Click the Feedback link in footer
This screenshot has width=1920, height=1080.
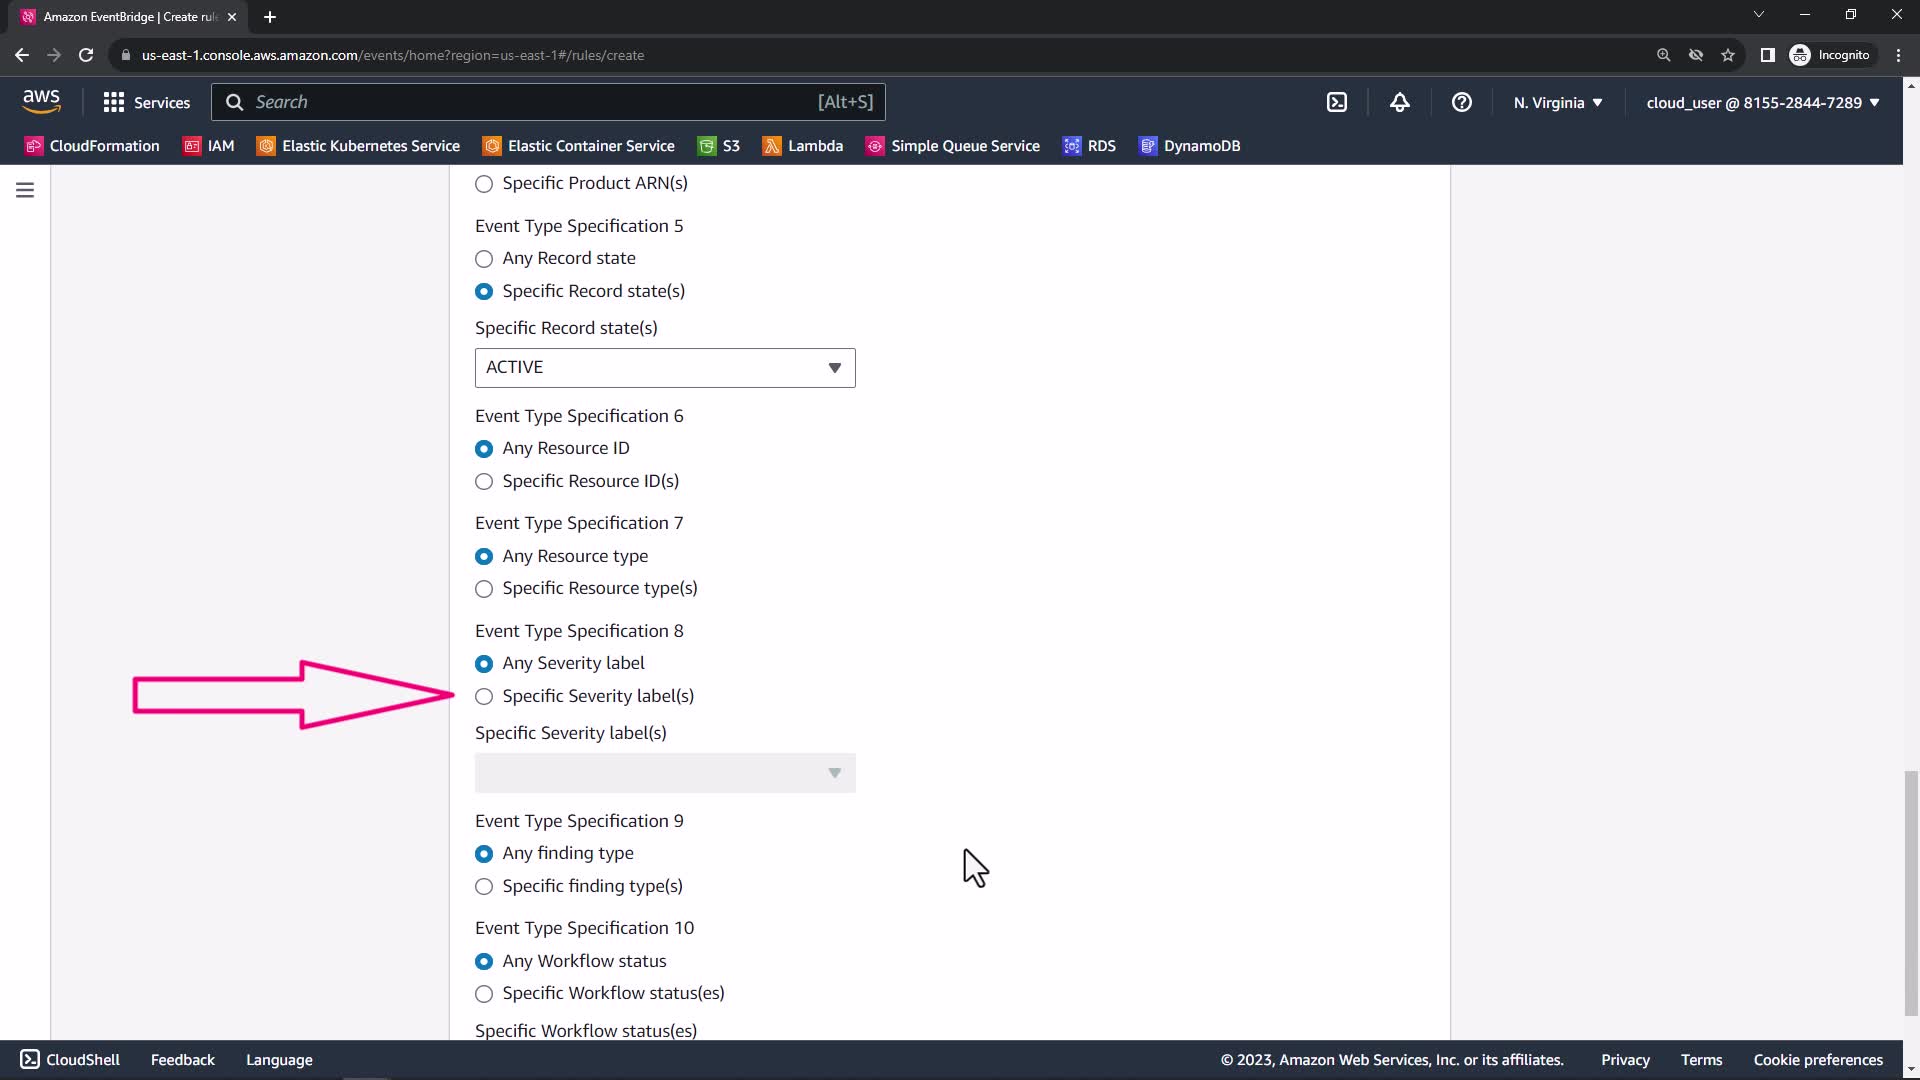click(x=182, y=1060)
